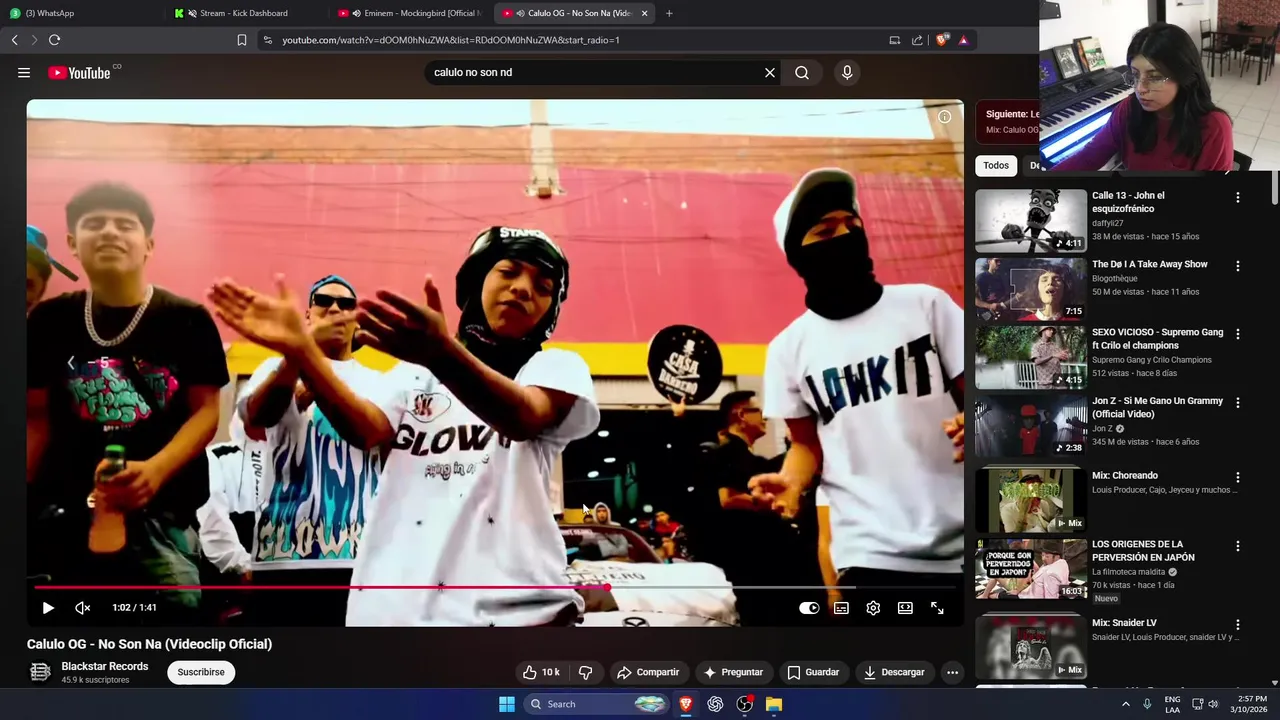This screenshot has width=1280, height=720.
Task: Show hidden system tray icons
Action: [x=1126, y=704]
